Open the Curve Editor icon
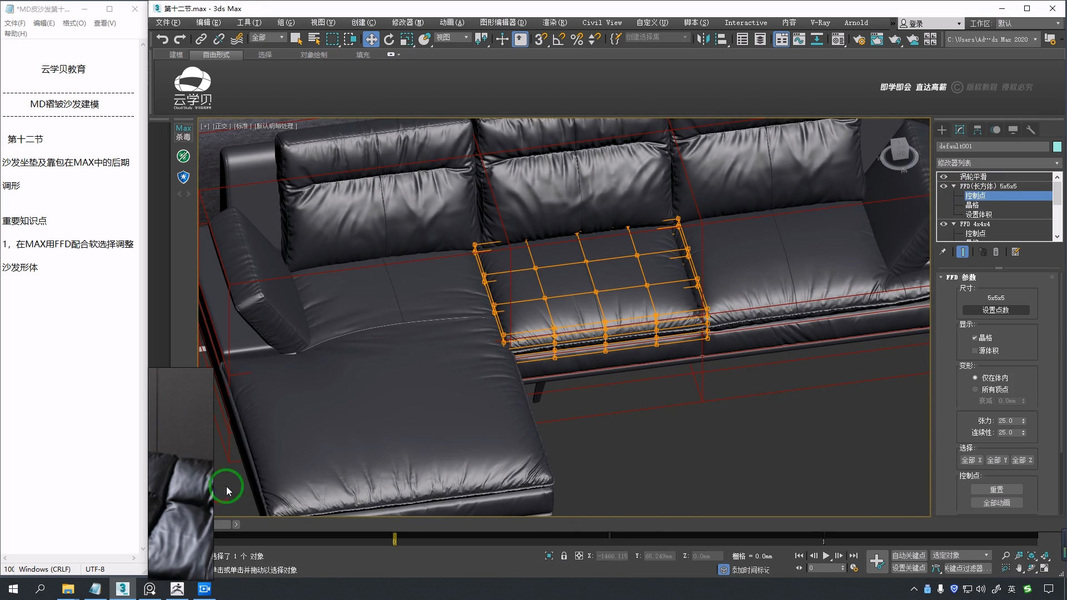 point(799,39)
